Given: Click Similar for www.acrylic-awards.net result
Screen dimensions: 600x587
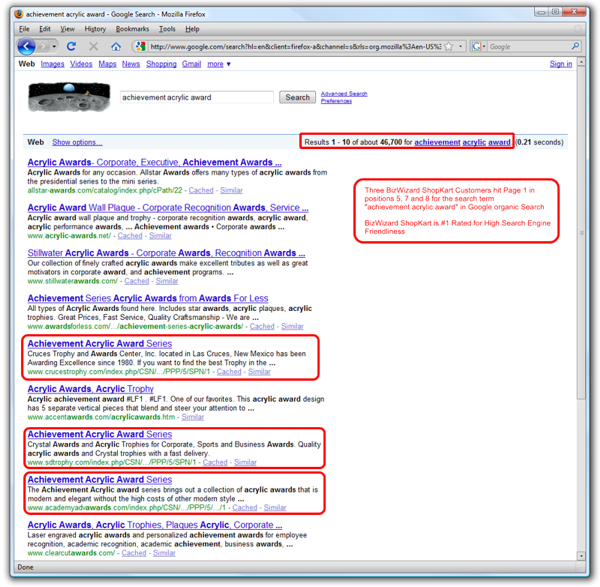Looking at the screenshot, I should point(160,236).
